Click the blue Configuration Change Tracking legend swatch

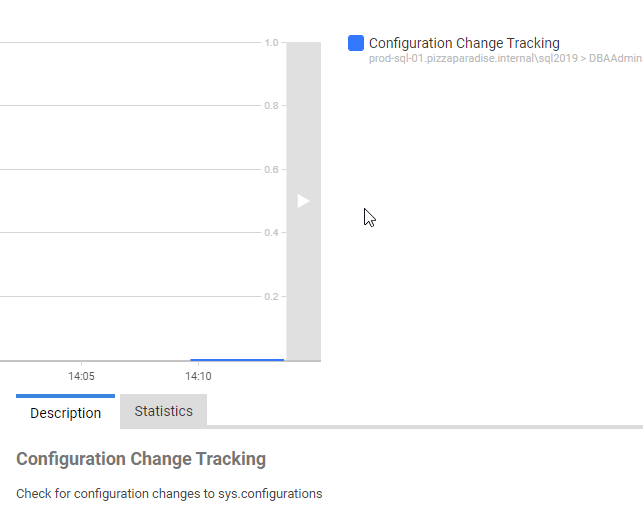(x=355, y=43)
